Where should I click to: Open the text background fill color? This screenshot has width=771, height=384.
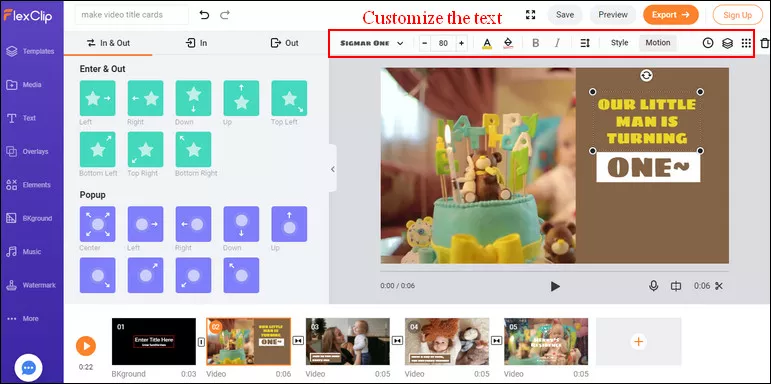[x=508, y=43]
